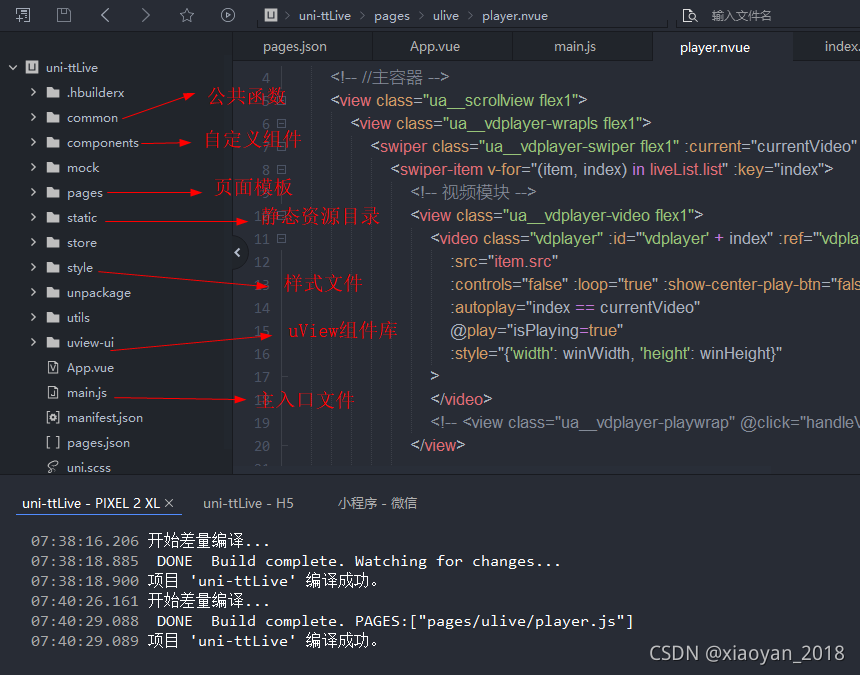Open uni.scss from the file tree

[x=88, y=467]
